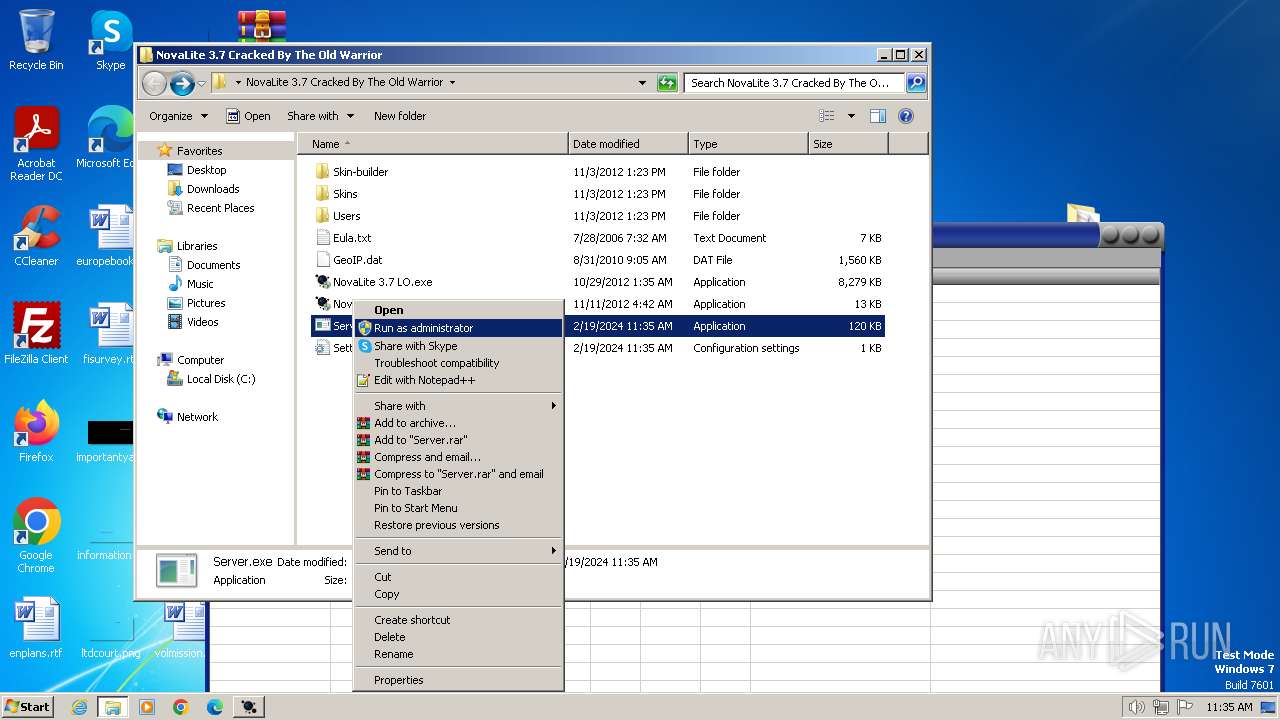1280x720 pixels.
Task: Select Pin to Start Menu
Action: coord(458,508)
